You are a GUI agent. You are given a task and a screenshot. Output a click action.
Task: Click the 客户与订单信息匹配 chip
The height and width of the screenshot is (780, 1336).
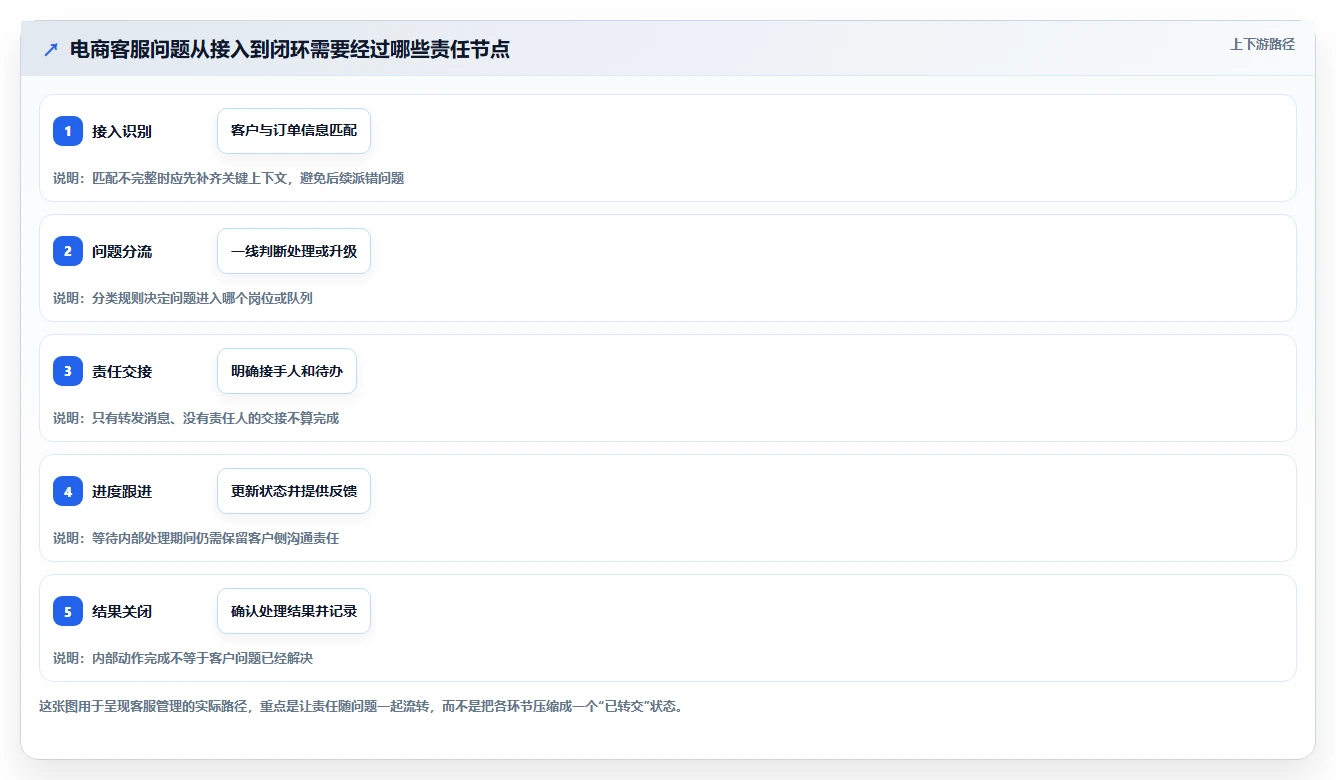294,131
